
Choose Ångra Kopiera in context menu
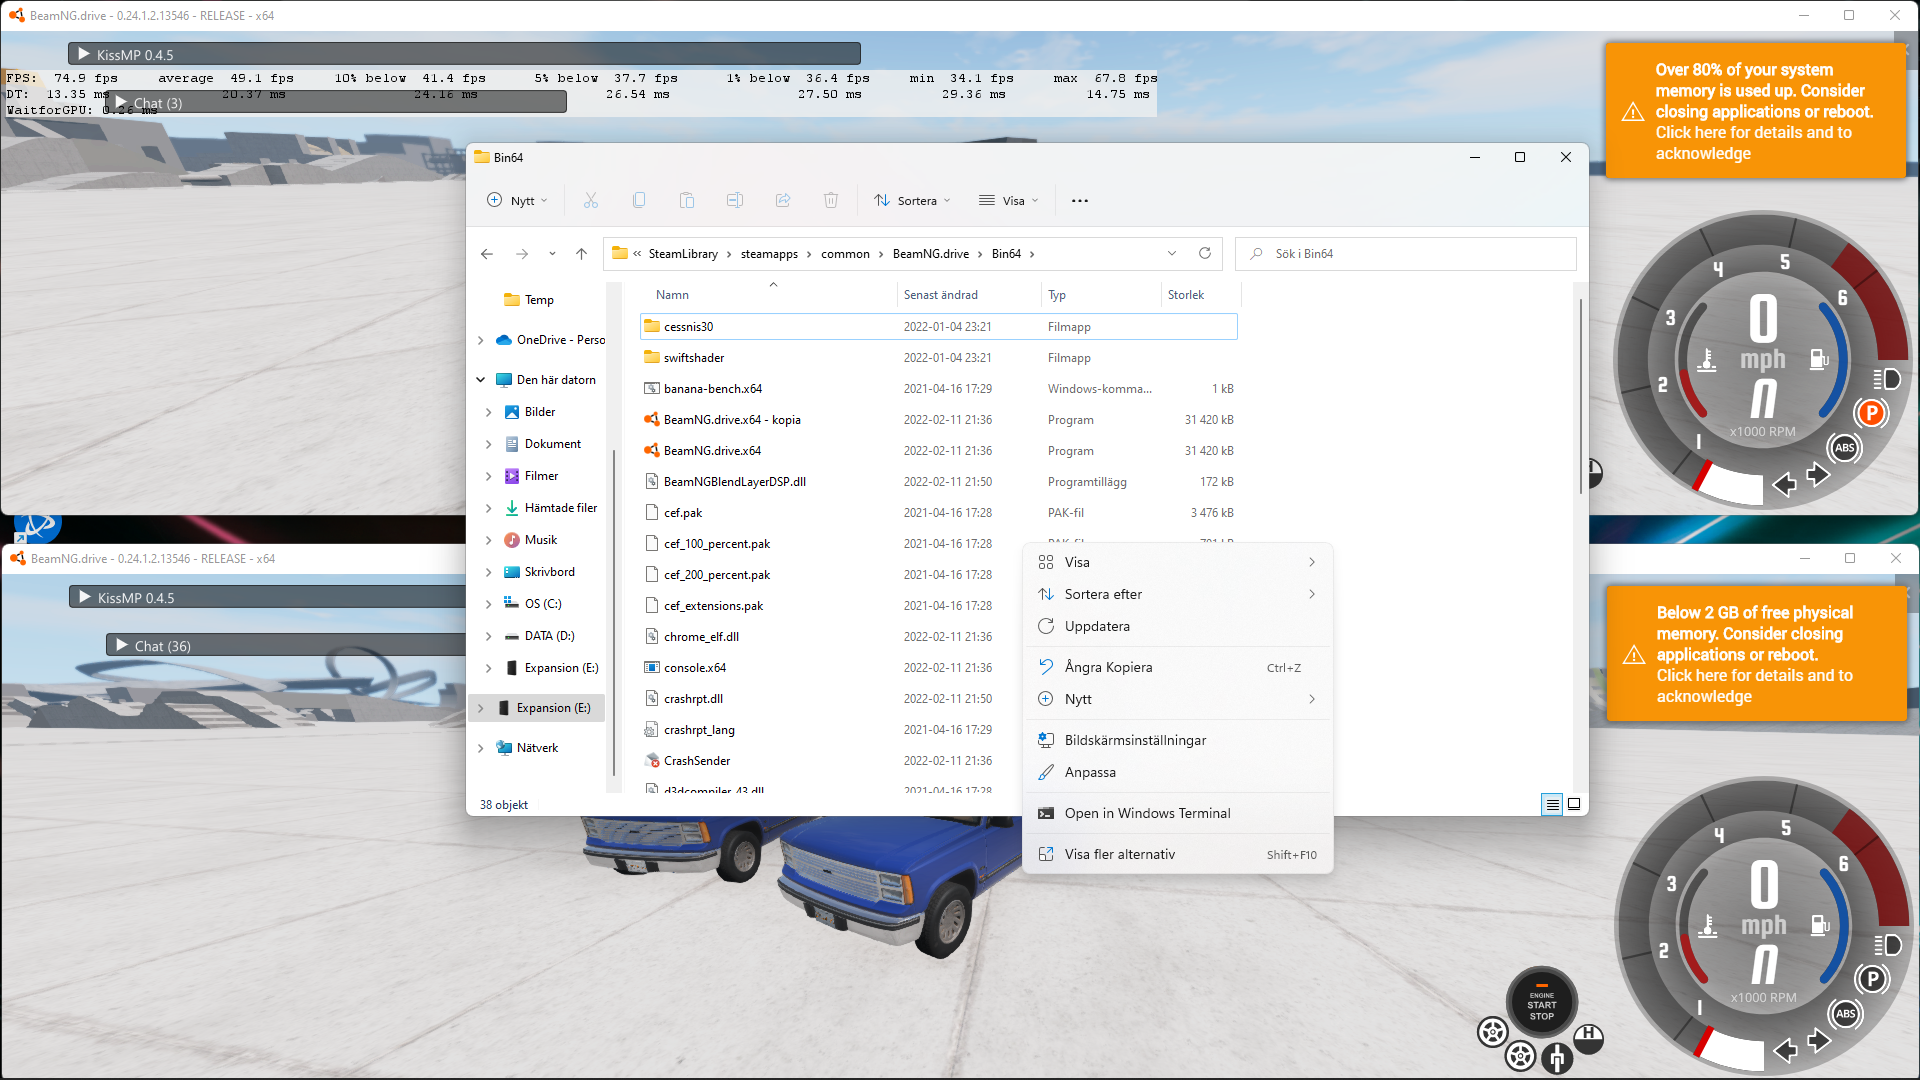click(x=1178, y=667)
